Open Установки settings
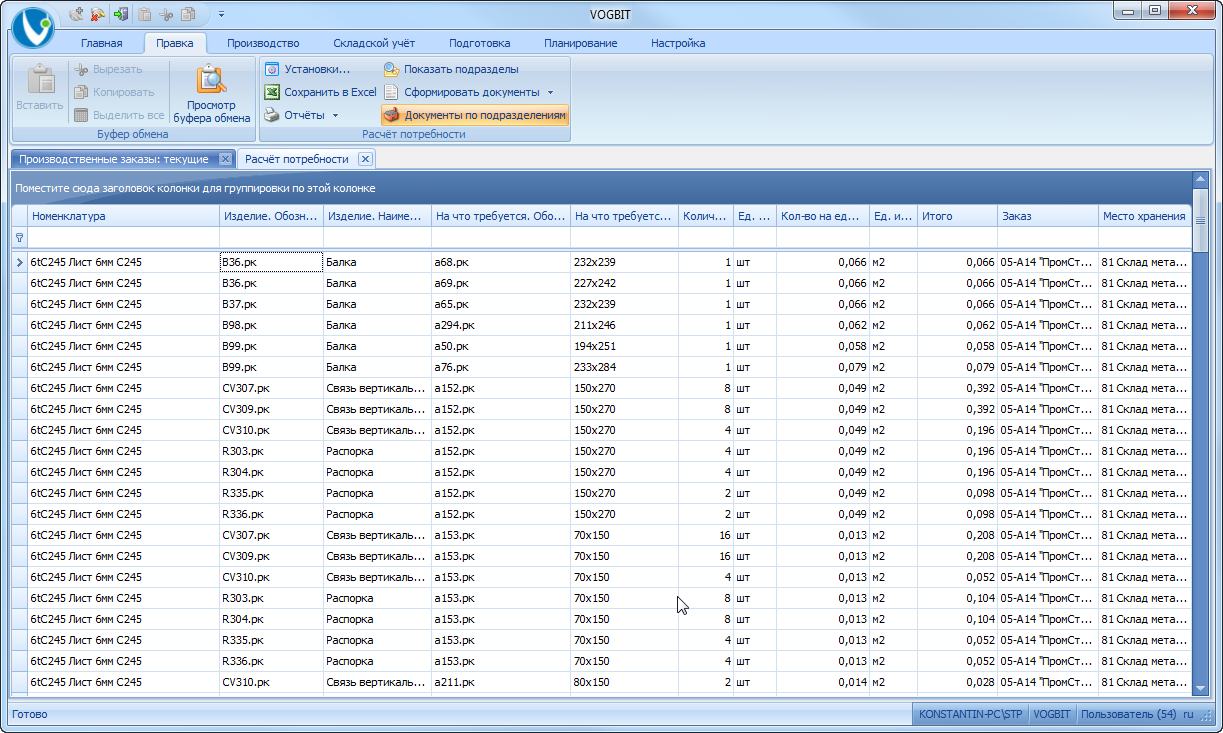This screenshot has width=1223, height=733. click(307, 69)
